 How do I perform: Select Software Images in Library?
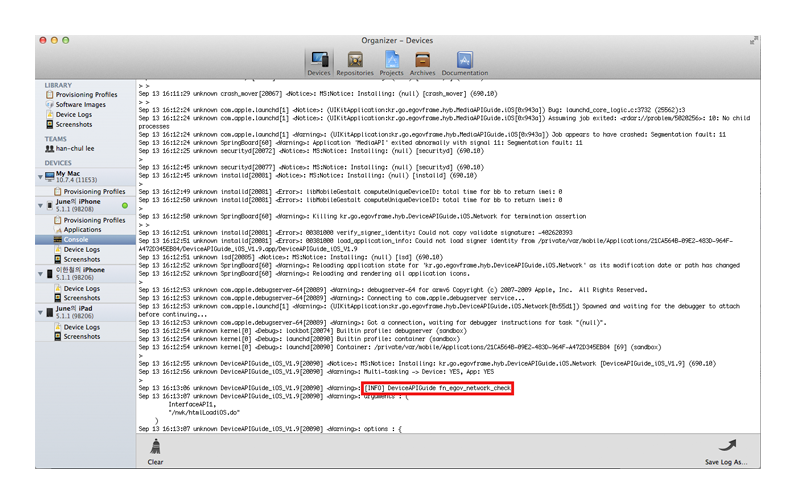(x=81, y=104)
